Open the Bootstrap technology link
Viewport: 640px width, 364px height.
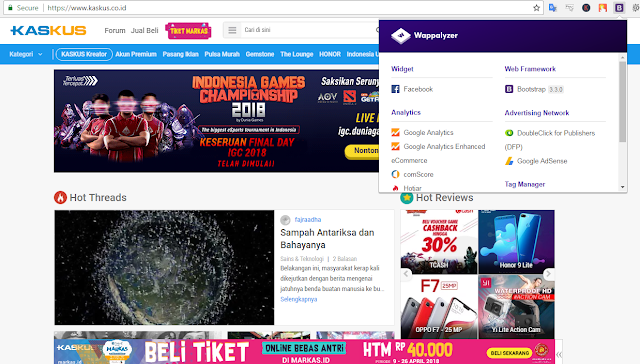[531, 89]
